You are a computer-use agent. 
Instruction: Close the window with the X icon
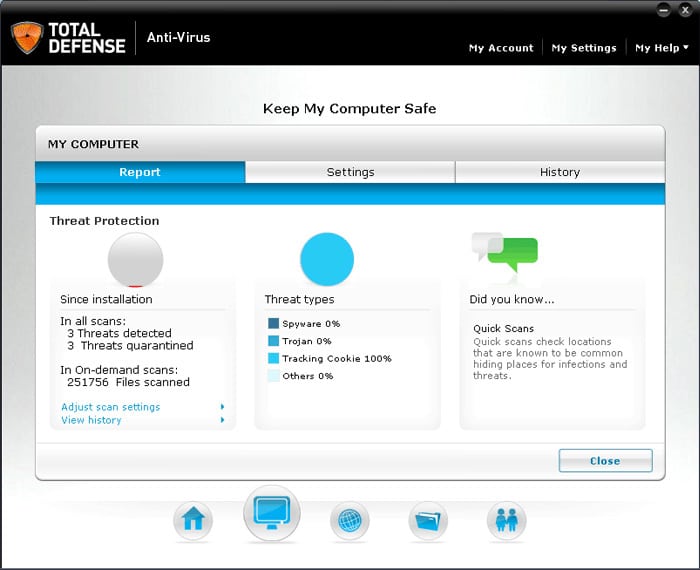pyautogui.click(x=685, y=10)
